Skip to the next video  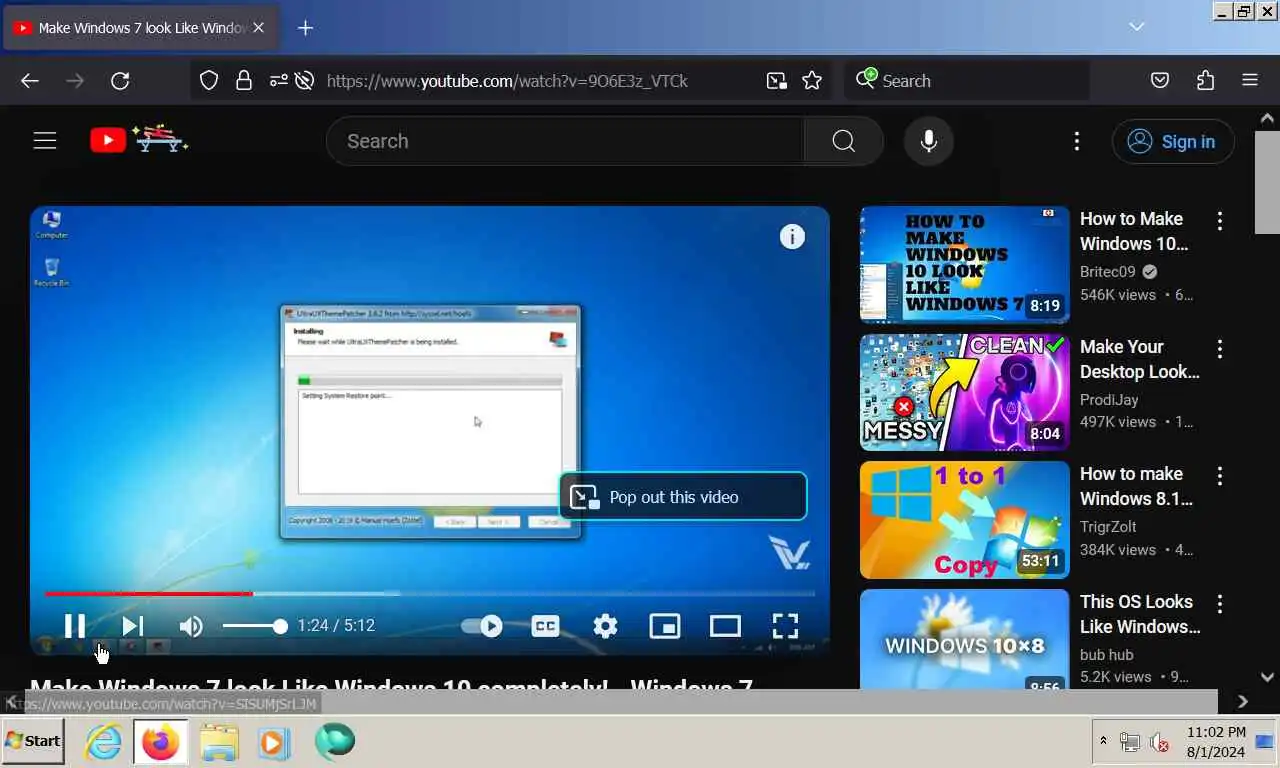(133, 626)
